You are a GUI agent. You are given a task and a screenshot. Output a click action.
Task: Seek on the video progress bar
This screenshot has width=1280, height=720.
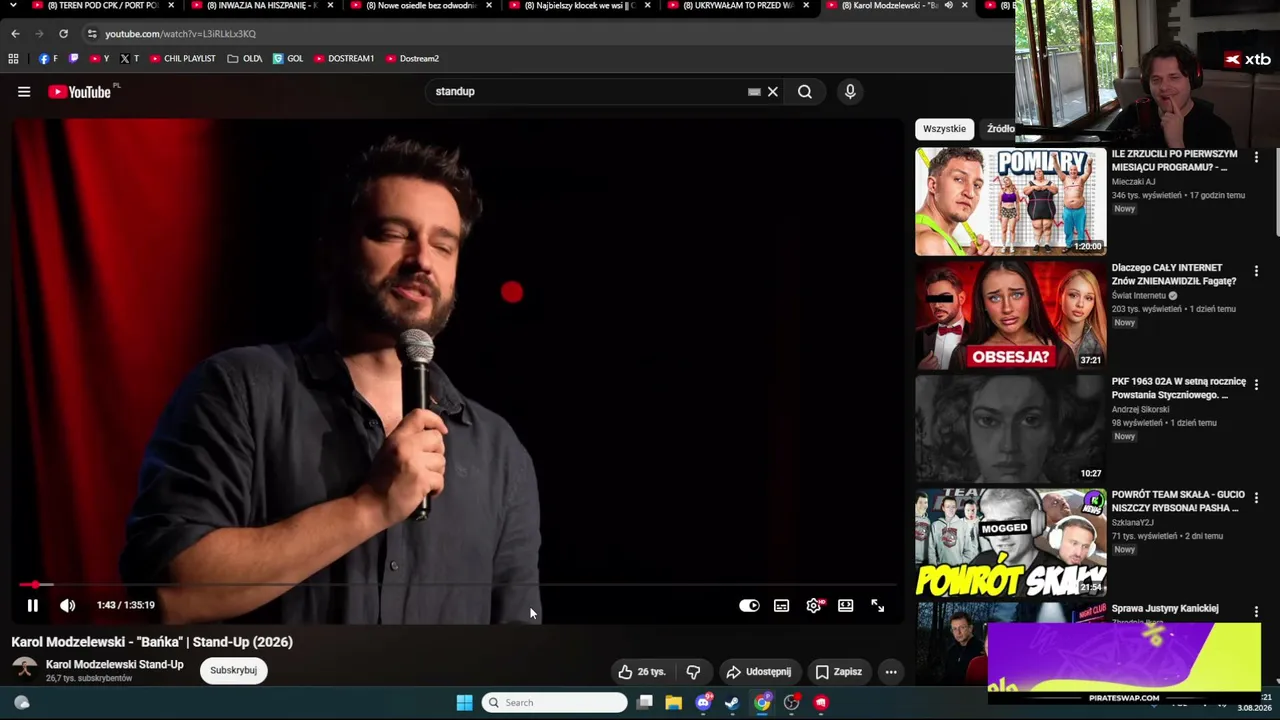457,584
